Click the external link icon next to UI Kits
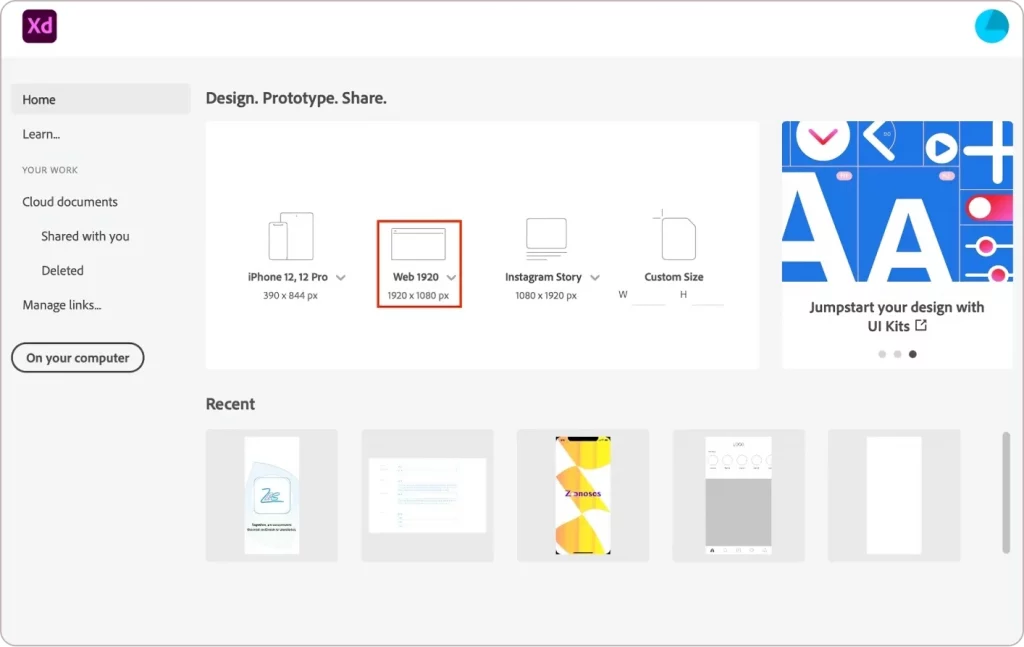 tap(921, 325)
